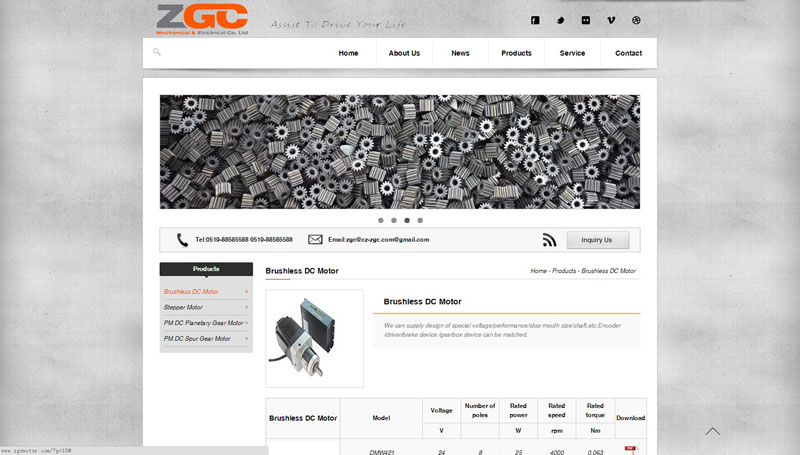This screenshot has height=455, width=800.
Task: Expand PM DC Spur Gear Motor arrow
Action: pyautogui.click(x=247, y=339)
